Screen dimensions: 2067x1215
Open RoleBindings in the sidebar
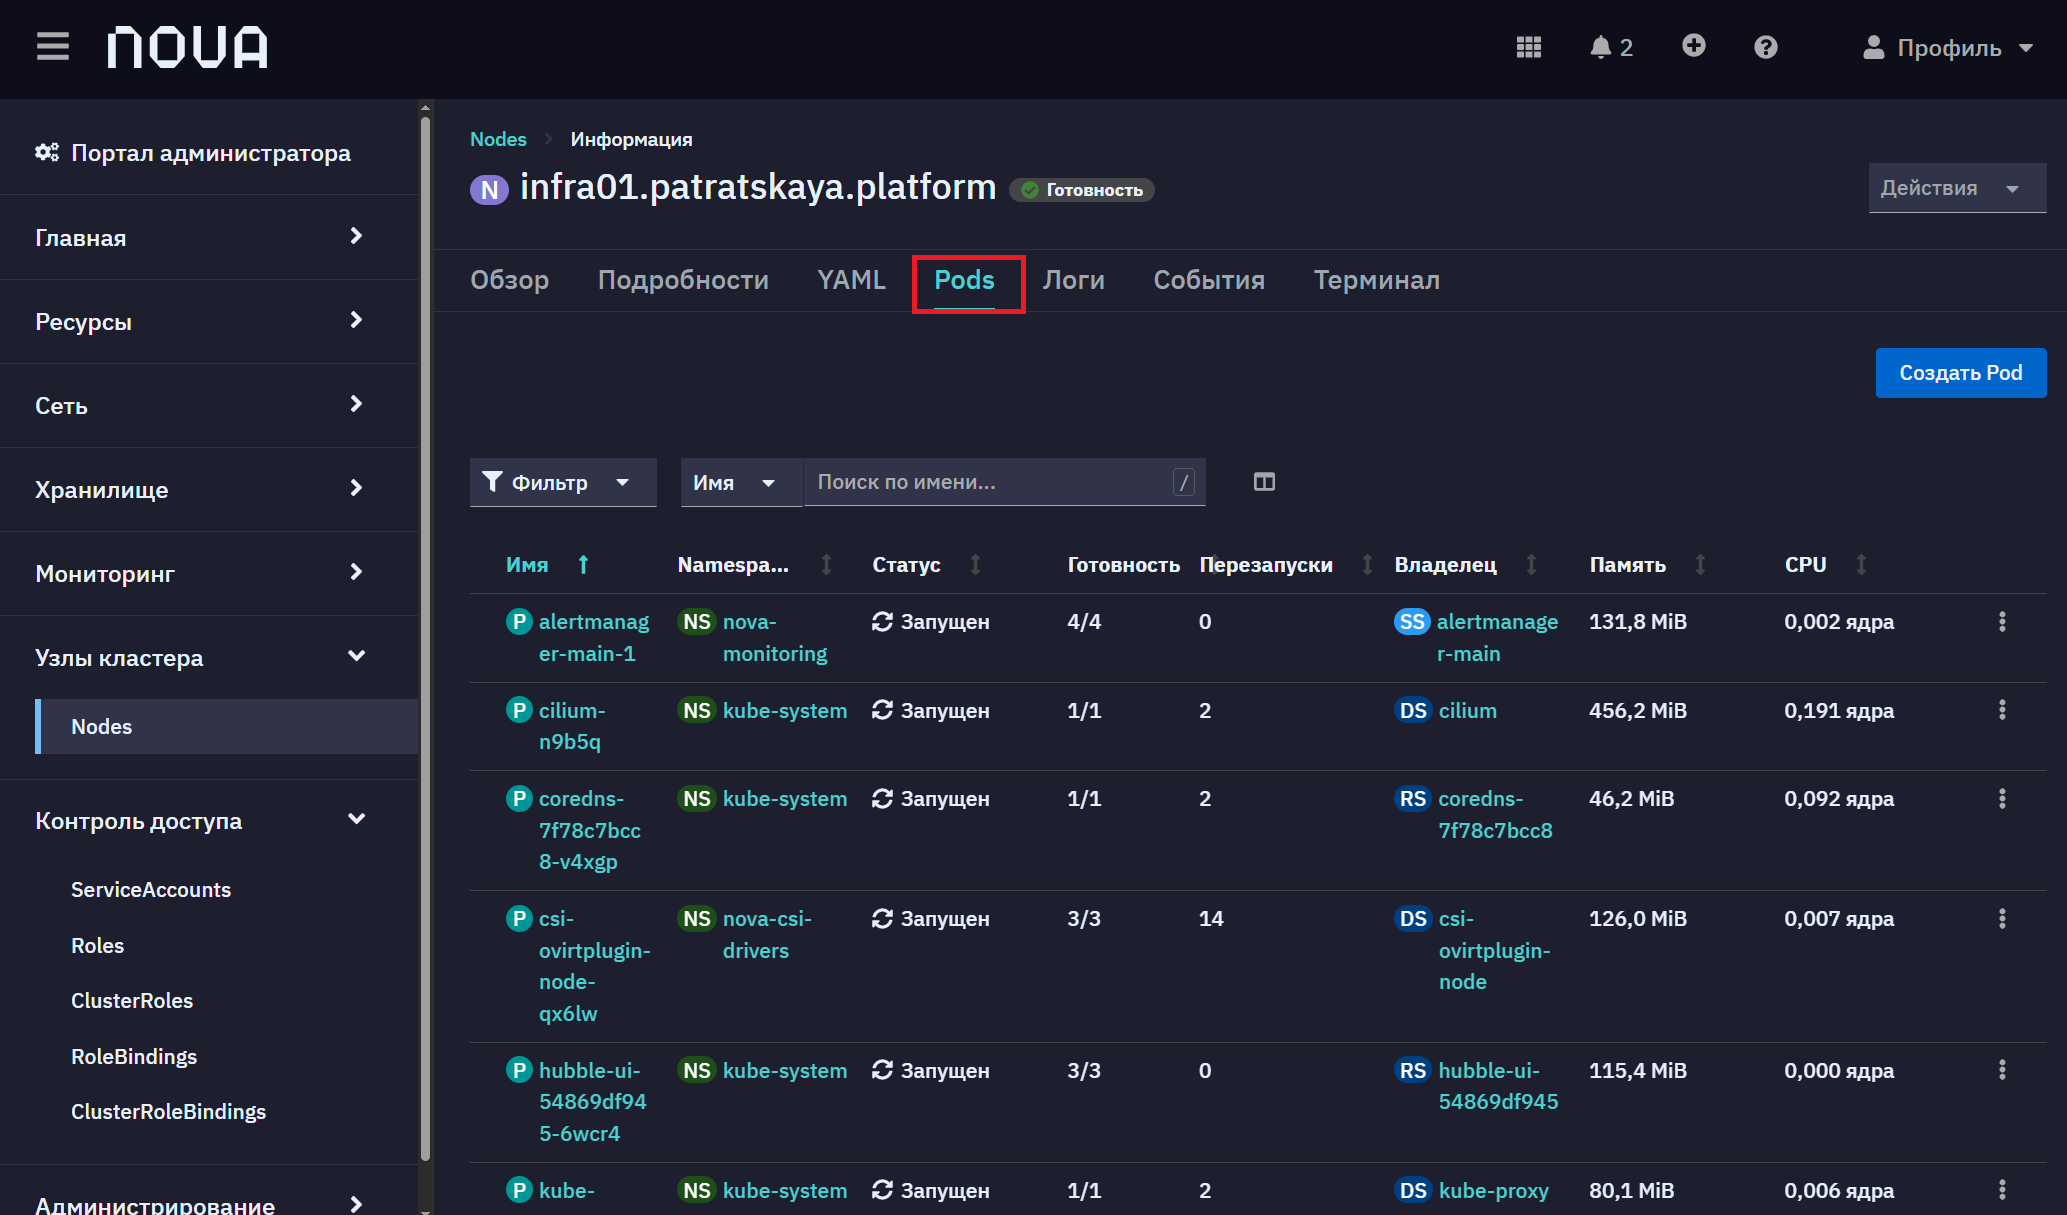click(x=134, y=1056)
